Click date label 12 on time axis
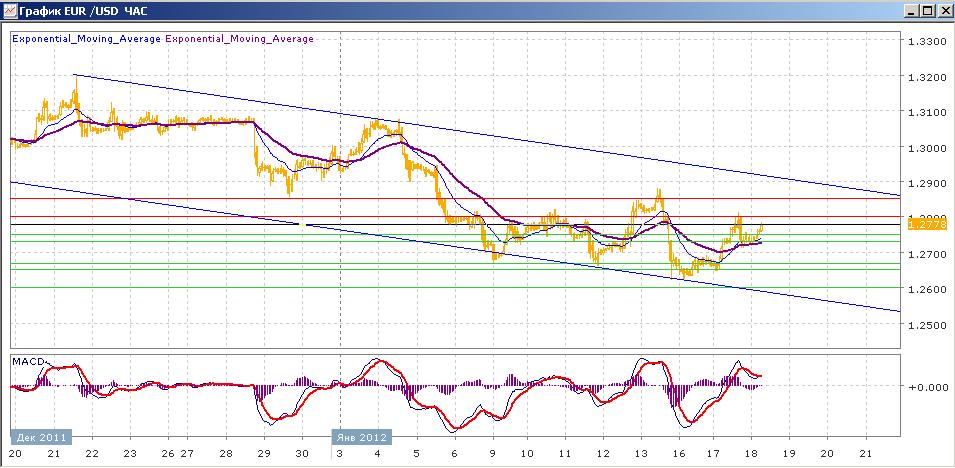 [603, 454]
